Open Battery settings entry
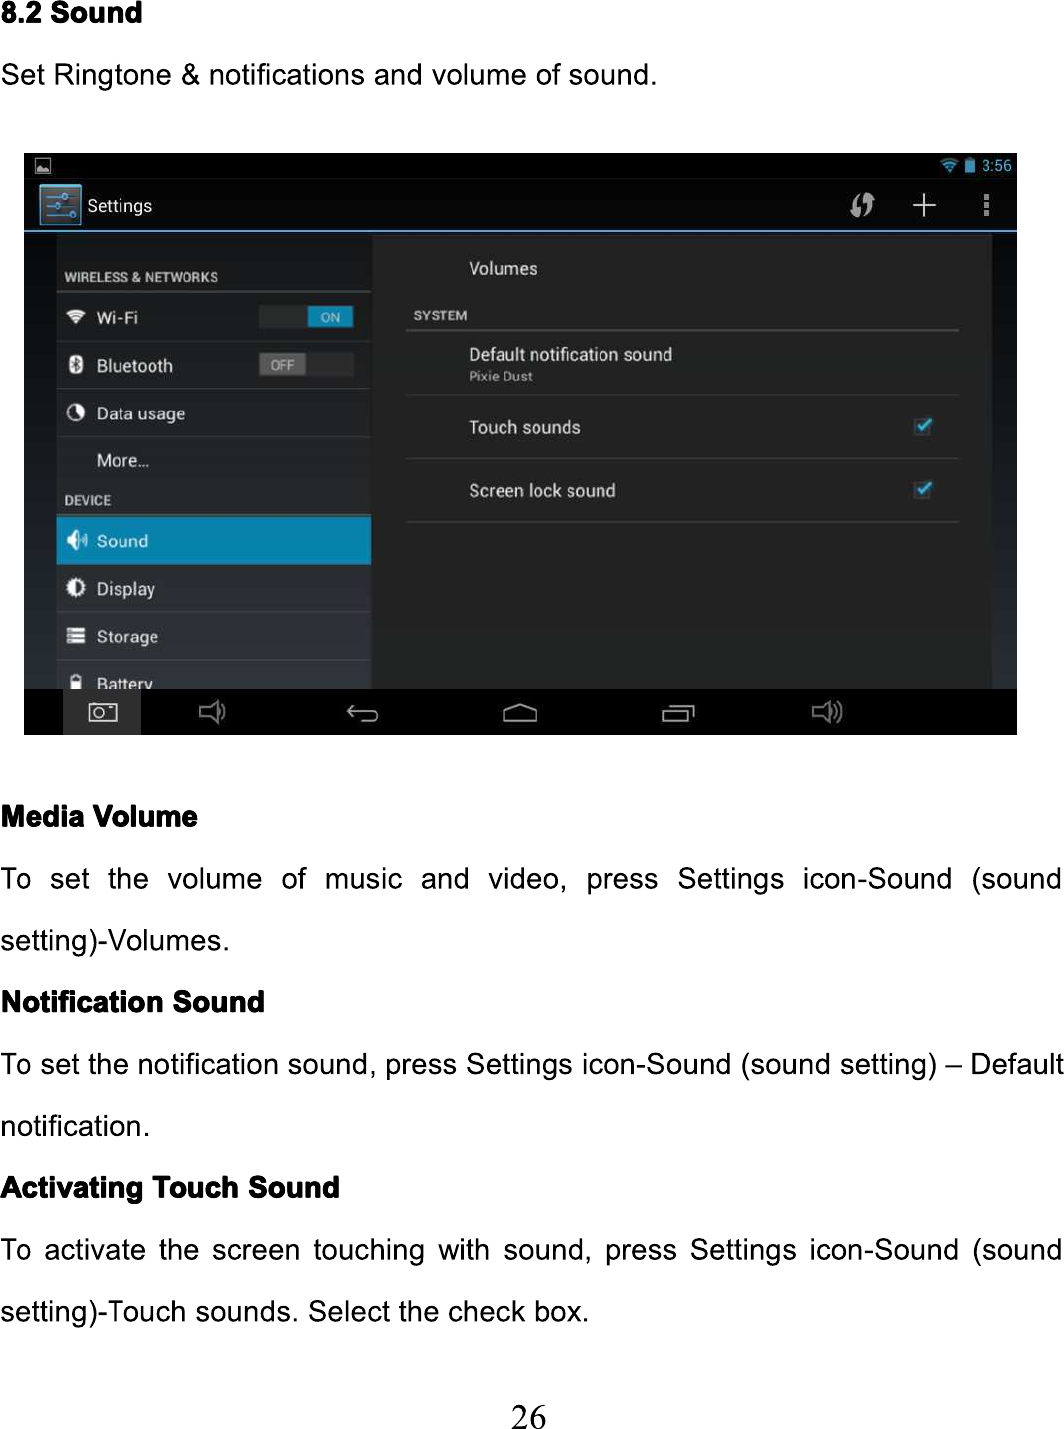This screenshot has width=1064, height=1429. (214, 676)
